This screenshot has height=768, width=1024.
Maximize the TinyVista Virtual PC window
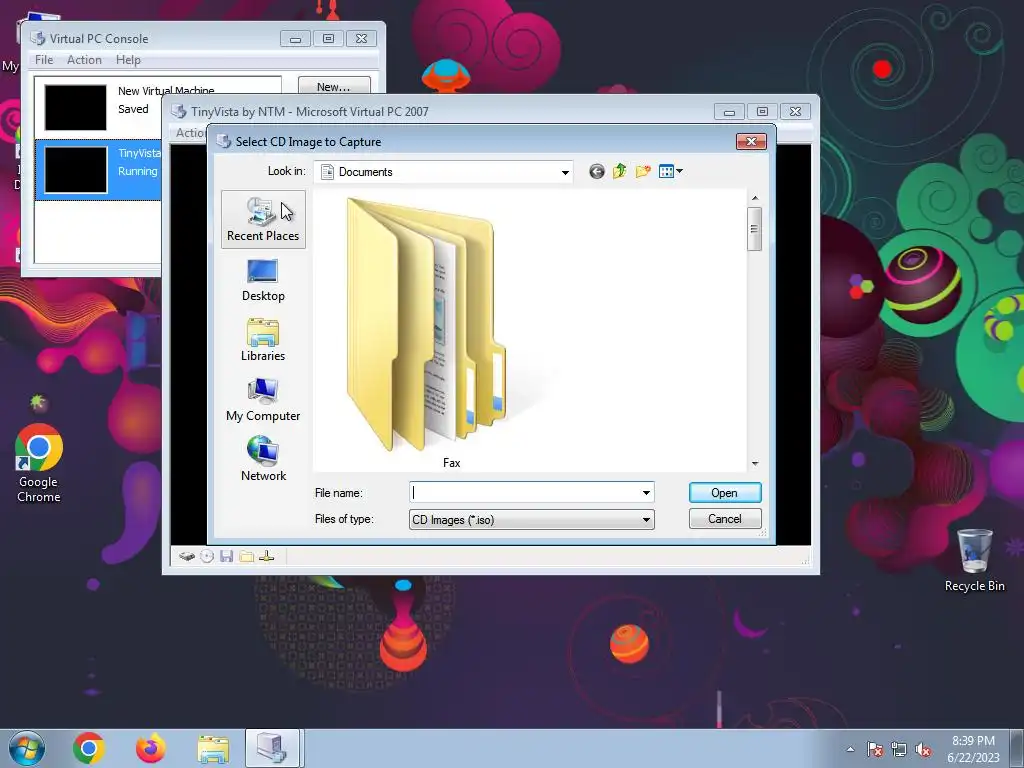click(762, 112)
